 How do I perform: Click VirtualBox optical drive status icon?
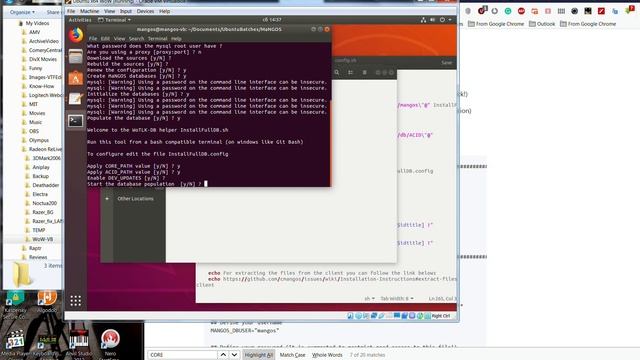pos(358,316)
